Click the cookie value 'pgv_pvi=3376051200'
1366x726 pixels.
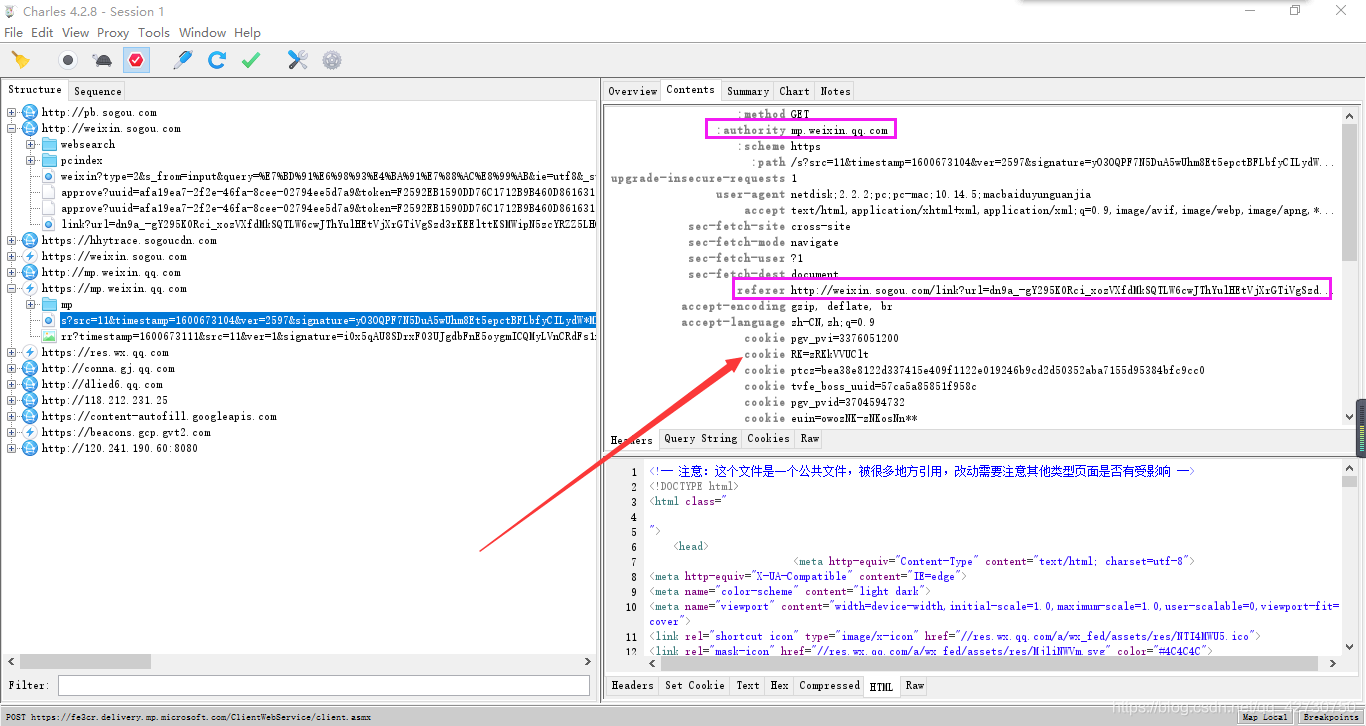(x=845, y=338)
